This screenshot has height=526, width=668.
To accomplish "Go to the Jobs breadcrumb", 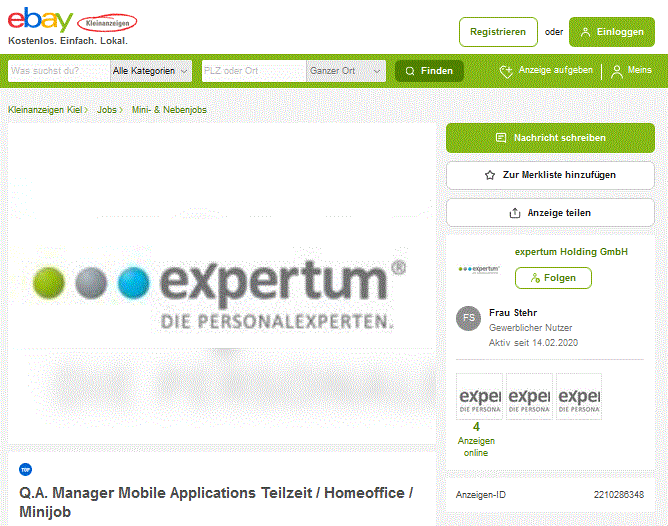I will 107,110.
